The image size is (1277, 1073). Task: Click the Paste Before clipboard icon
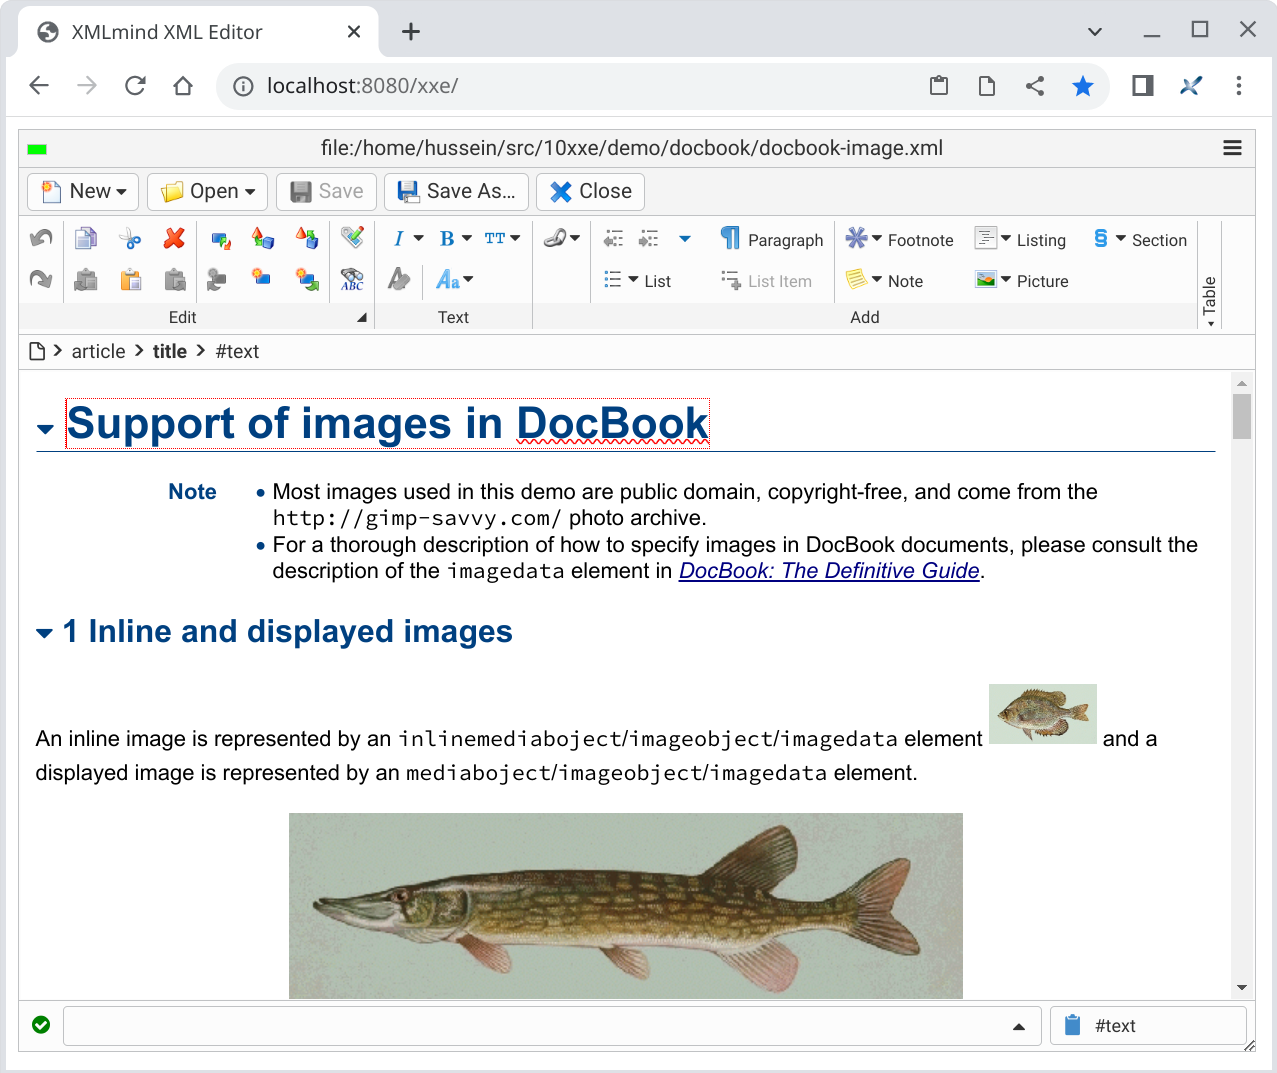(x=86, y=279)
